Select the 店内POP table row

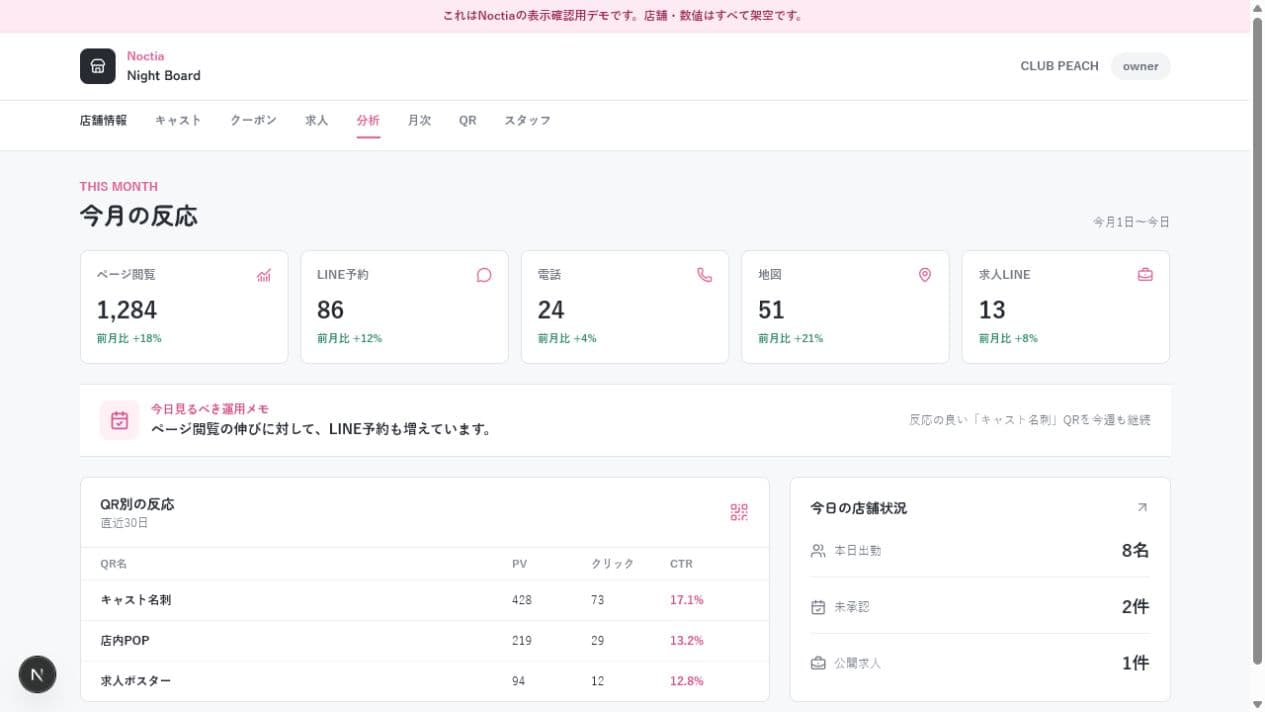[x=425, y=640]
